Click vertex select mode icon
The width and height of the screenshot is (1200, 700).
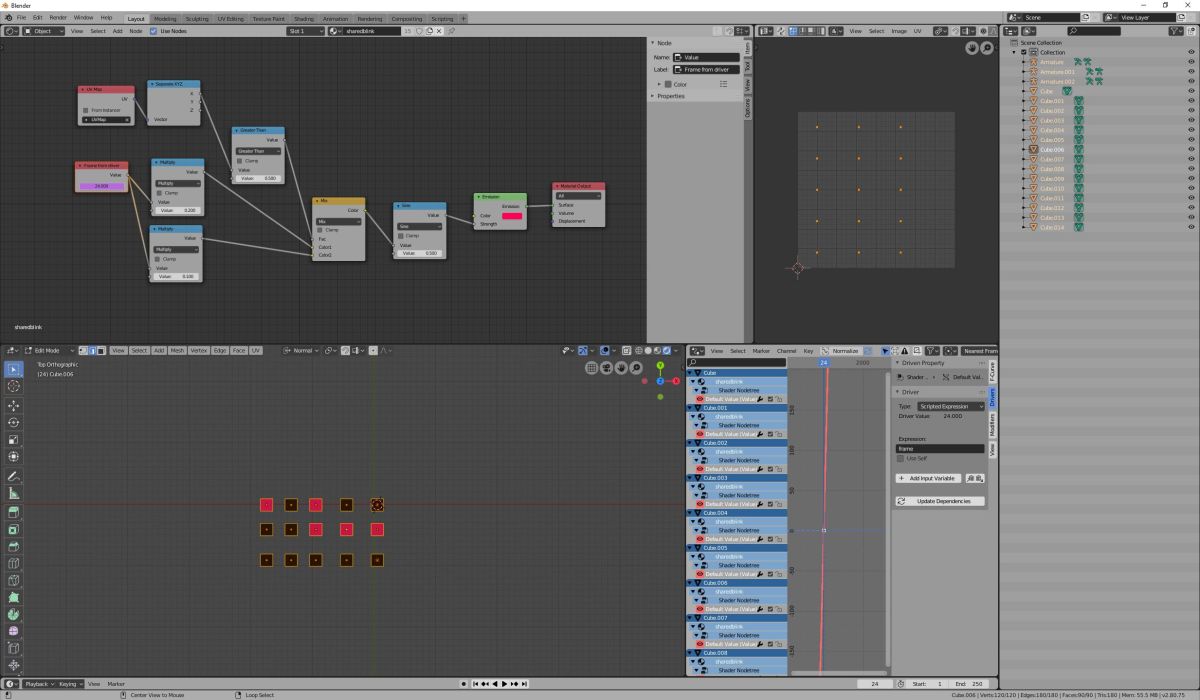[83, 351]
